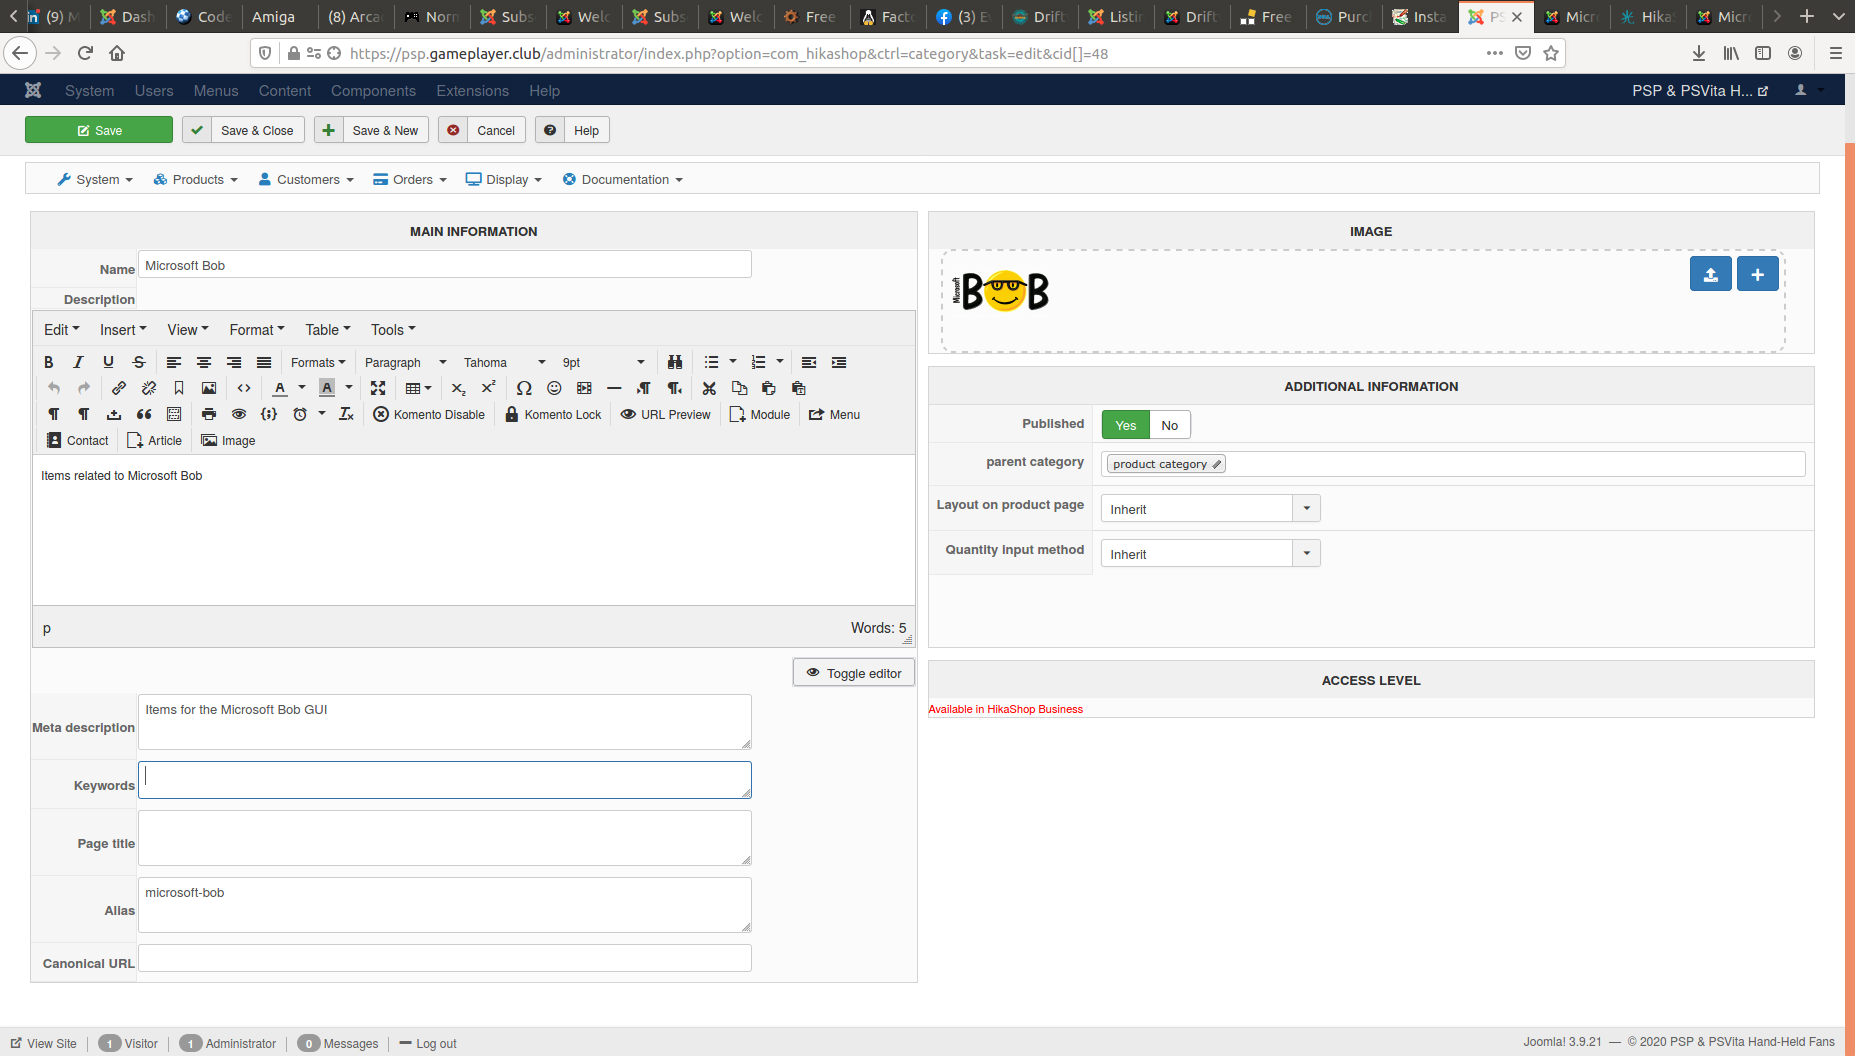Click the green Save button
This screenshot has height=1056, width=1855.
99,130
